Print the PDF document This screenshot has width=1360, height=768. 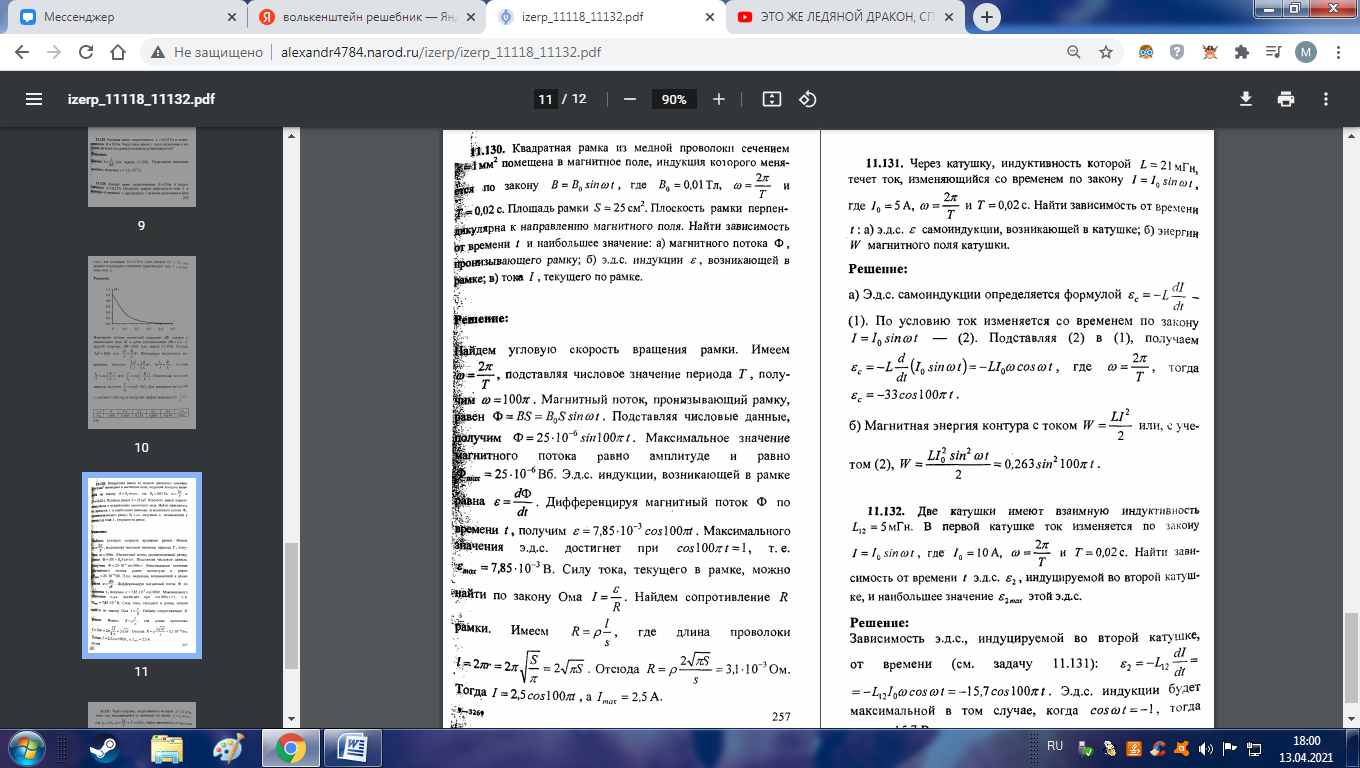[x=1286, y=99]
